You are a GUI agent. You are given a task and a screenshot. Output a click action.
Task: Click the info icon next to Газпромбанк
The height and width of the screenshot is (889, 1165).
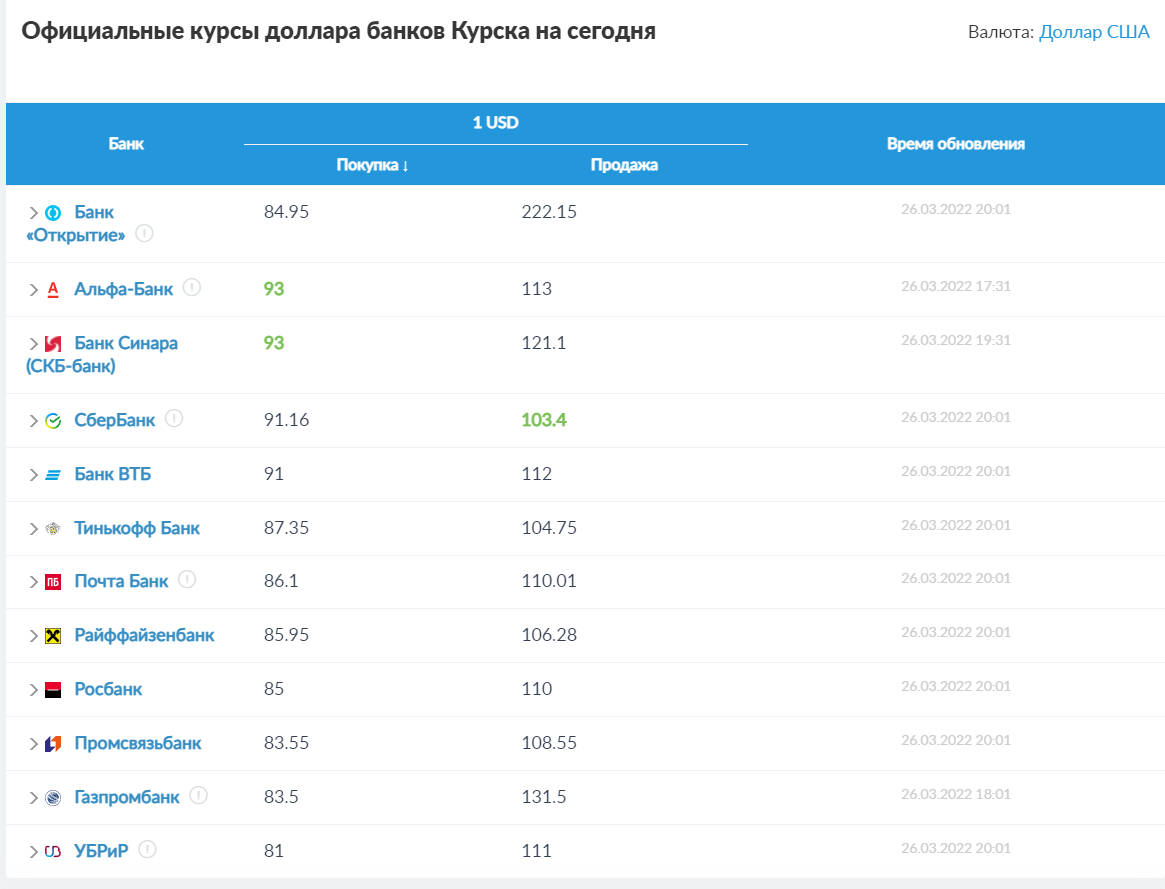[x=198, y=796]
